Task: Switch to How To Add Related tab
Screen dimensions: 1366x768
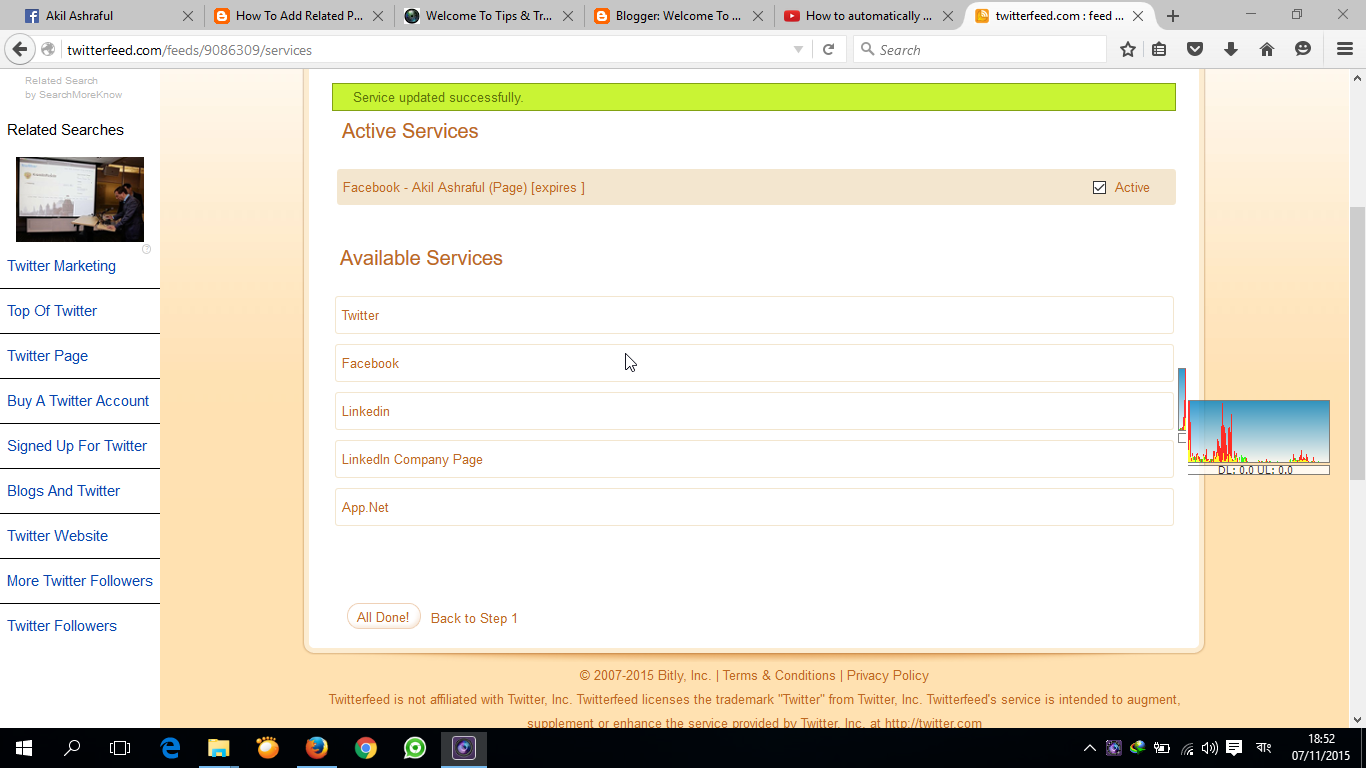Action: (x=298, y=16)
